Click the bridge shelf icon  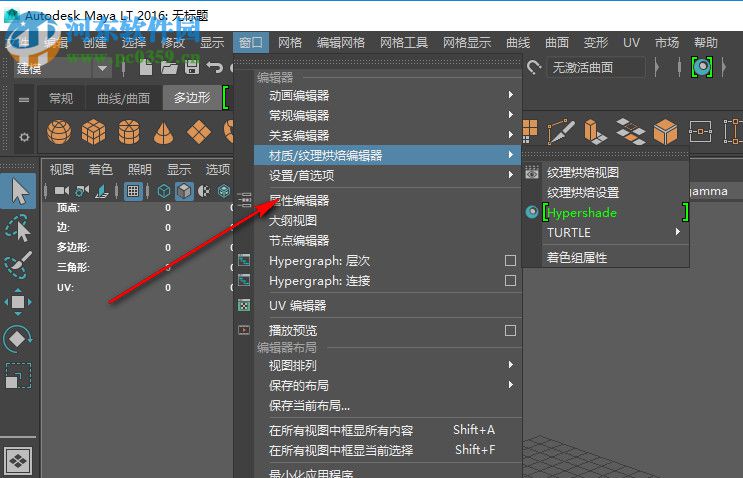point(630,132)
